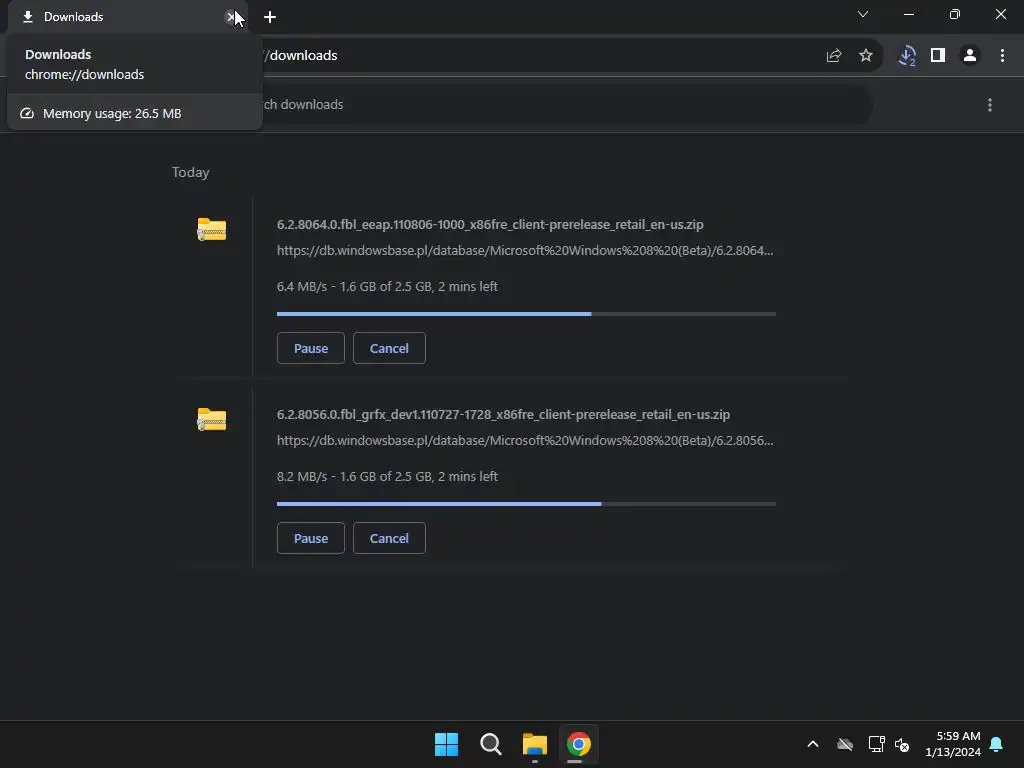Open taskbar Search
This screenshot has width=1024, height=768.
[490, 744]
